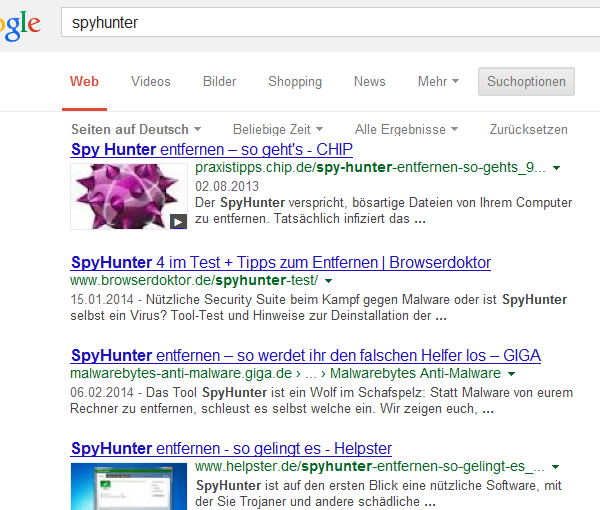Open the Alle Ergebnisse filter dropdown
Image resolution: width=600 pixels, height=510 pixels.
click(406, 129)
